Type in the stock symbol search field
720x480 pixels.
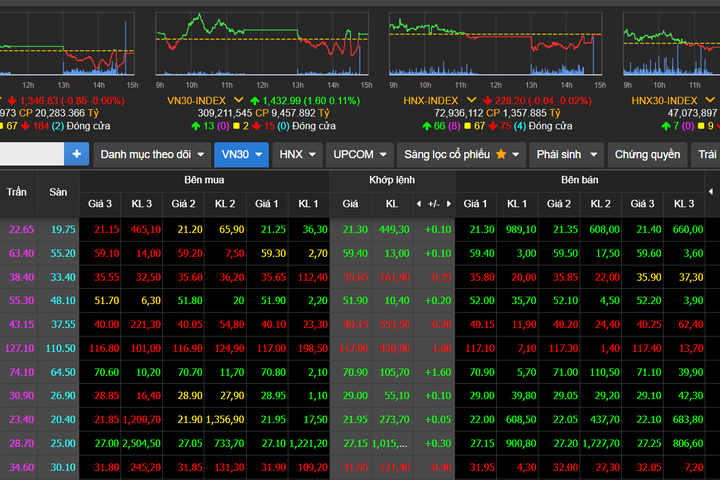[31, 154]
